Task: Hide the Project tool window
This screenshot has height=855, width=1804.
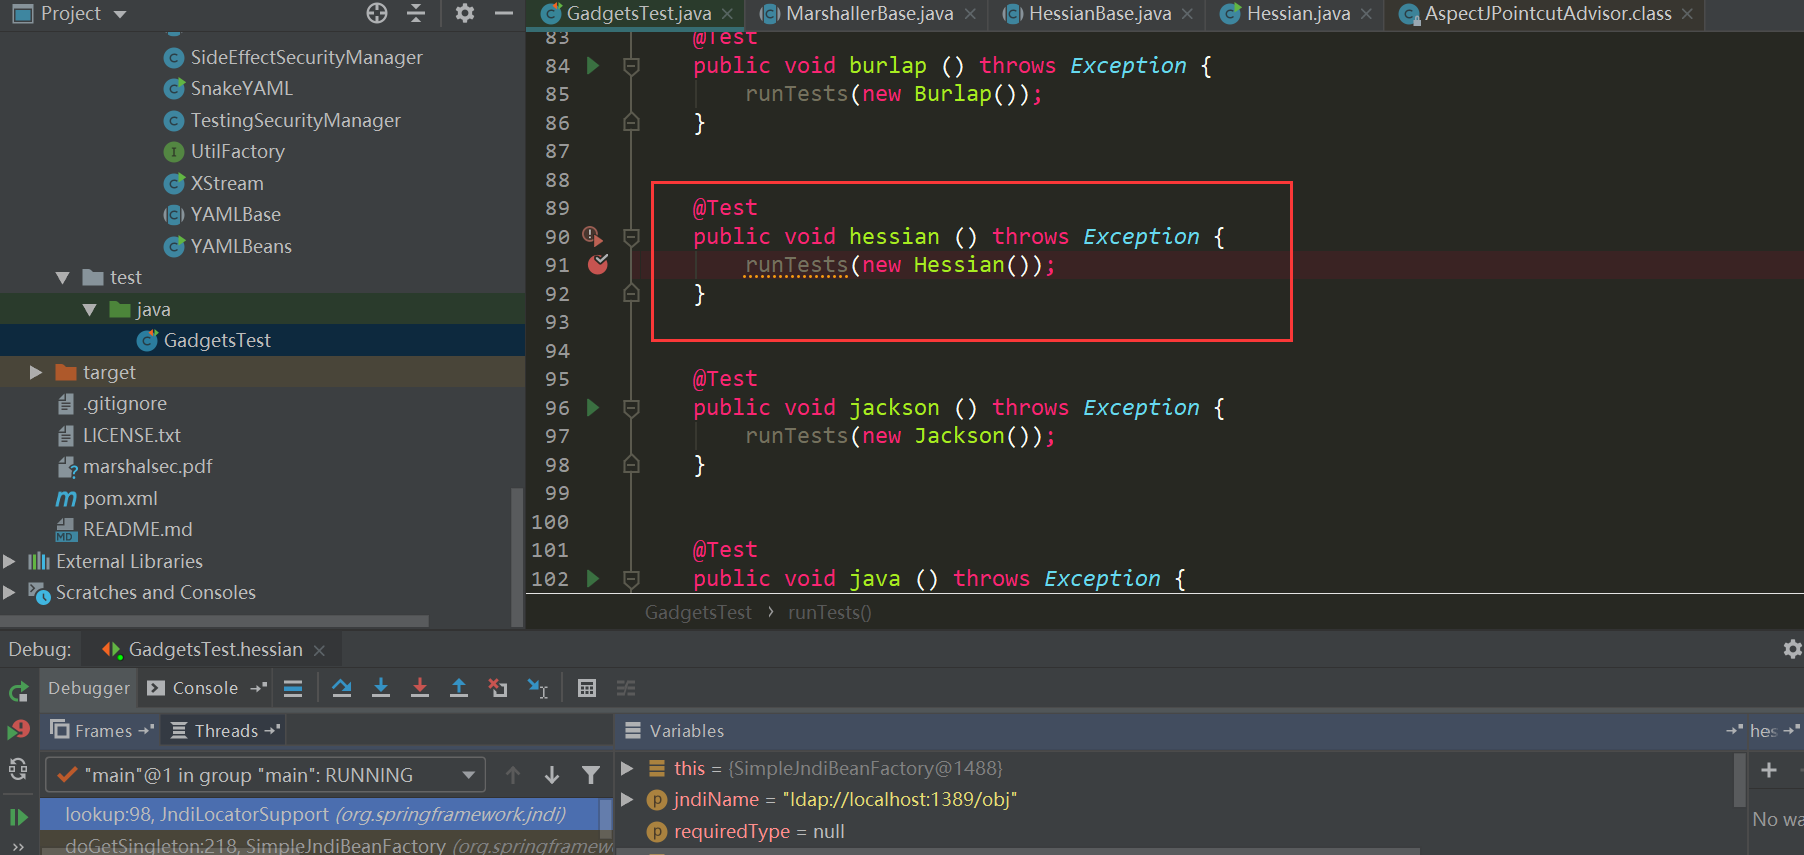Action: [x=504, y=13]
